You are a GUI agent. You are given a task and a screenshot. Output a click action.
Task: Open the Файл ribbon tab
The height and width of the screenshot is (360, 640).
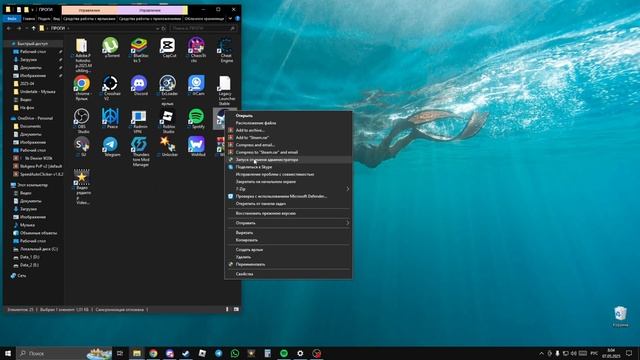[x=12, y=19]
